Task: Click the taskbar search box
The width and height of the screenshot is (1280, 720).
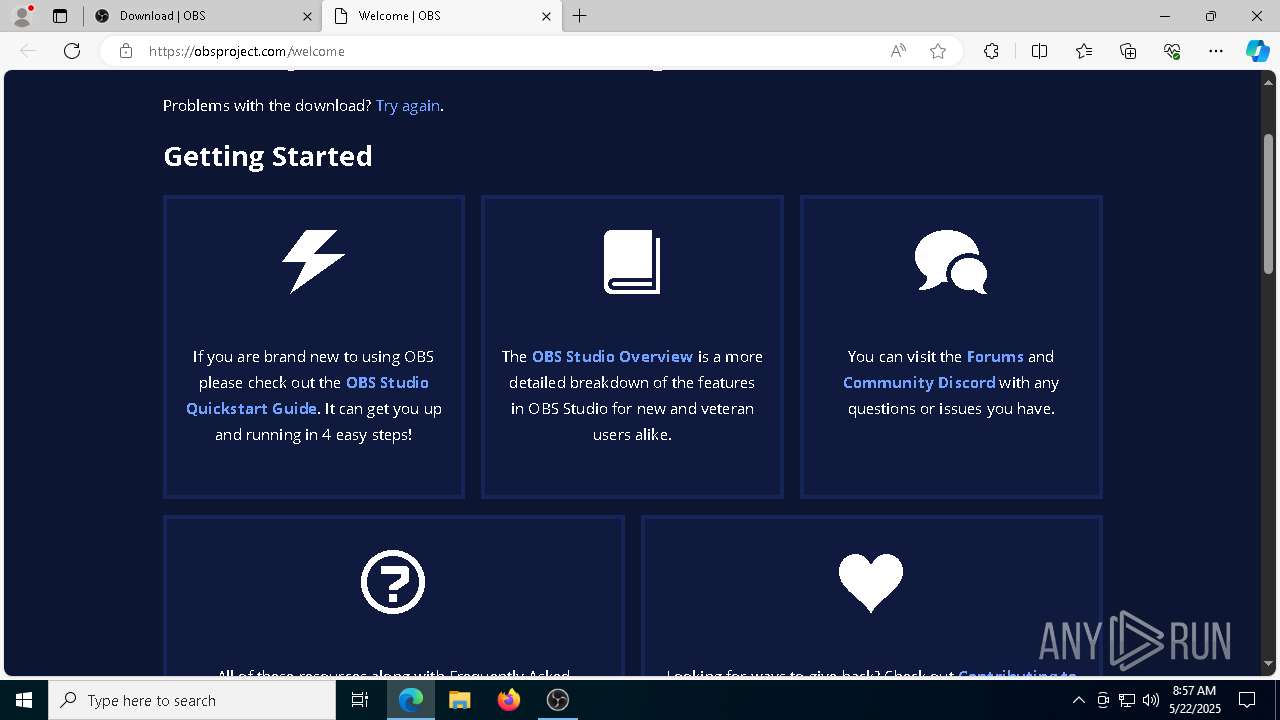Action: tap(192, 700)
